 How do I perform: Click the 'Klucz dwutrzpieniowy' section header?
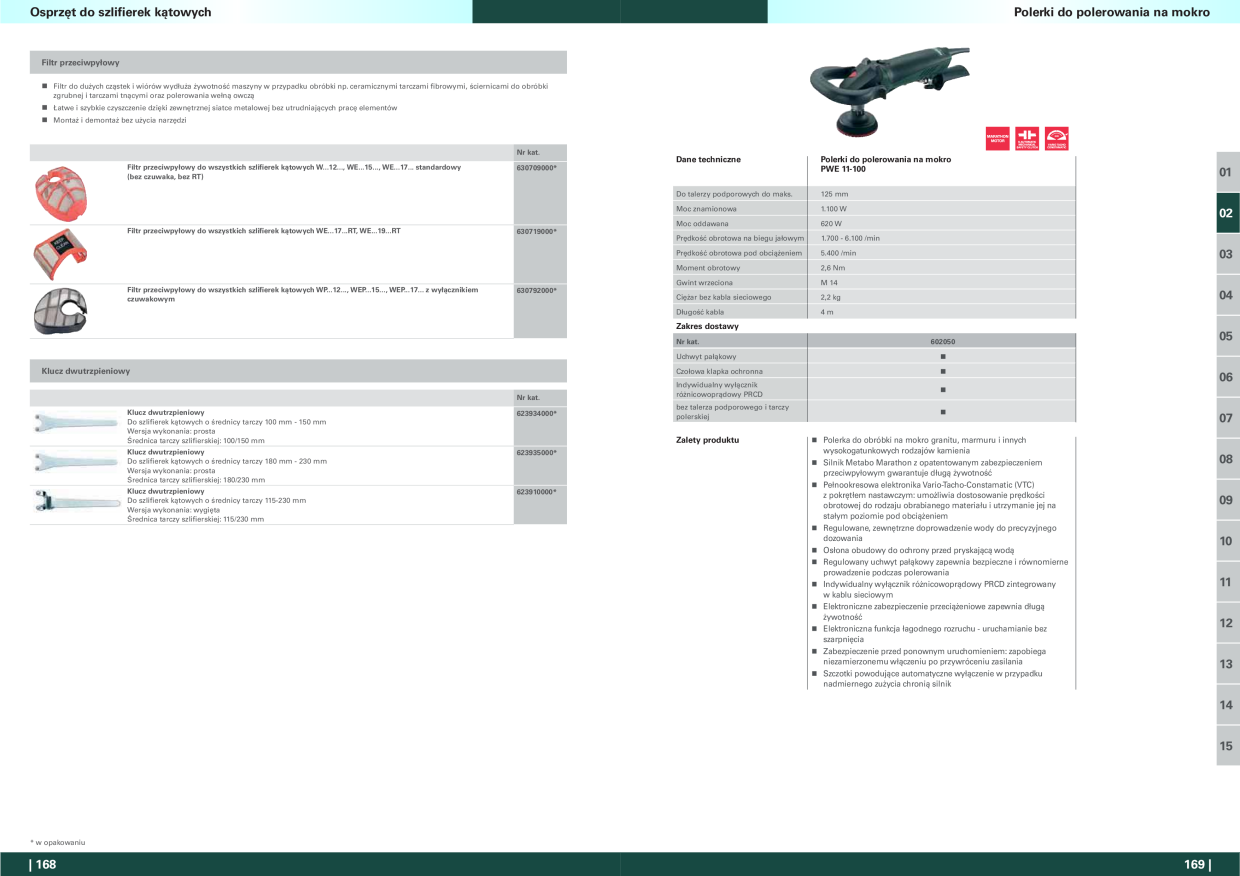pyautogui.click(x=298, y=371)
